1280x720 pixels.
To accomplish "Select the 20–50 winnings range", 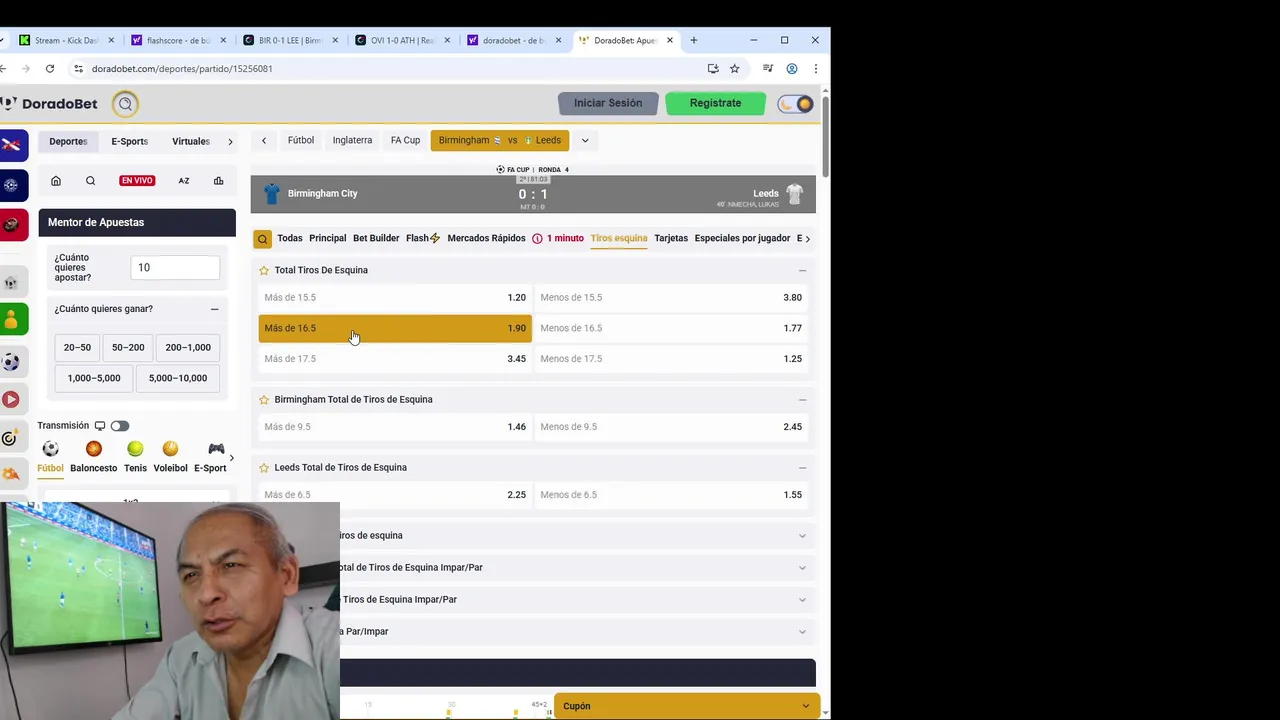I will [x=77, y=347].
